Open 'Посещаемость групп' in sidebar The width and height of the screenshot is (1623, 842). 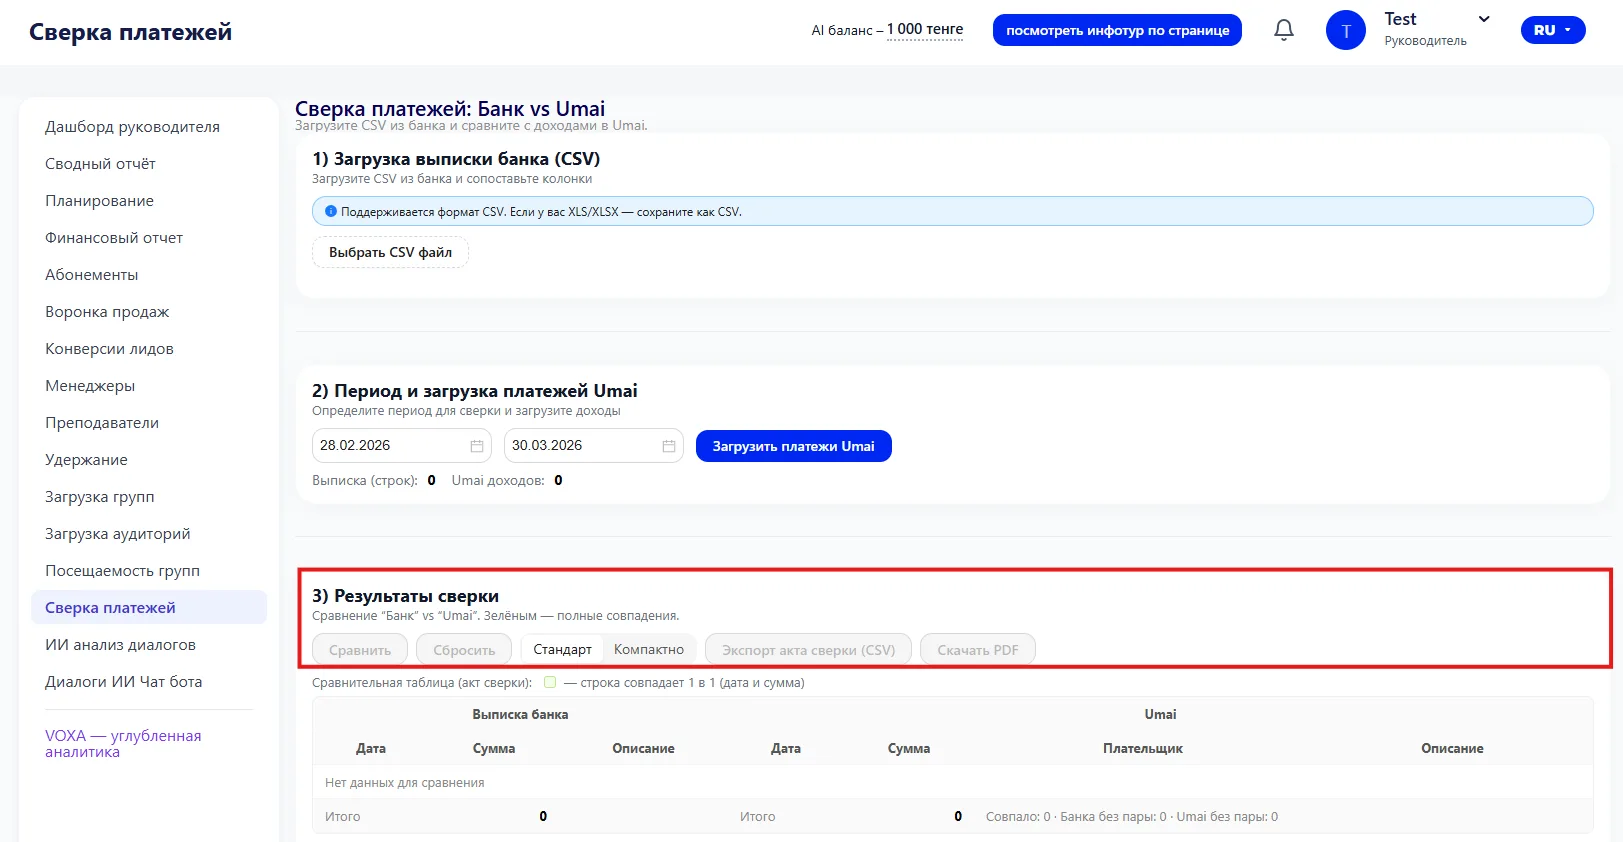click(x=122, y=571)
